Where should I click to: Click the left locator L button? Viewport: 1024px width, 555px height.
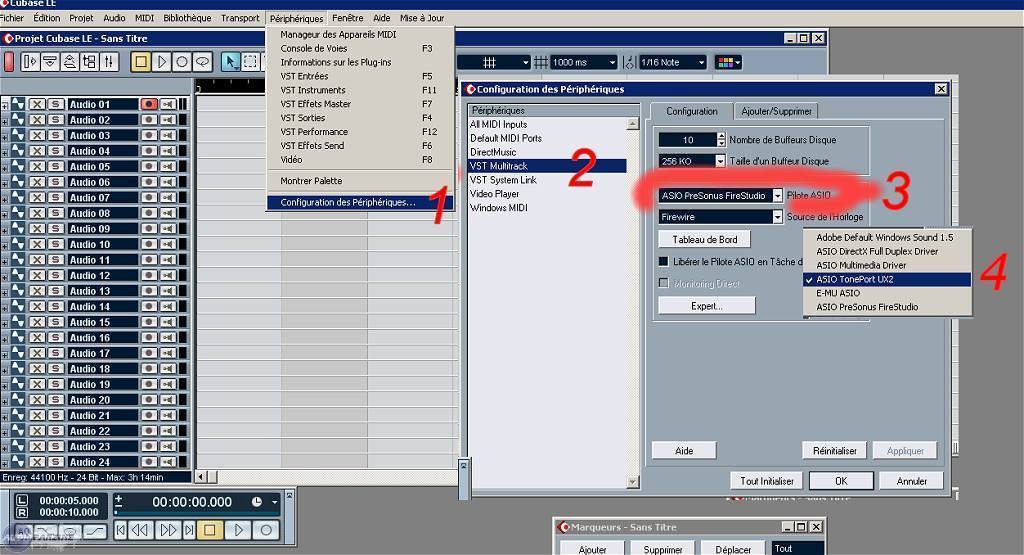22,500
